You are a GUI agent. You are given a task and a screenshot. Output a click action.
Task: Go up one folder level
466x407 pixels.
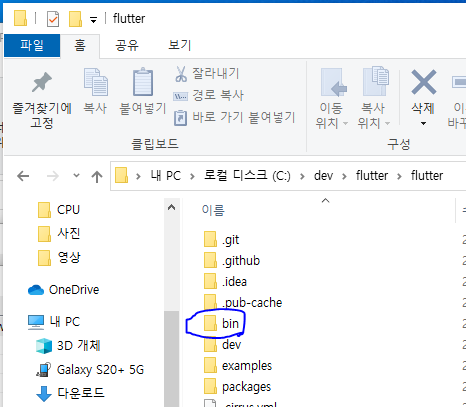97,176
